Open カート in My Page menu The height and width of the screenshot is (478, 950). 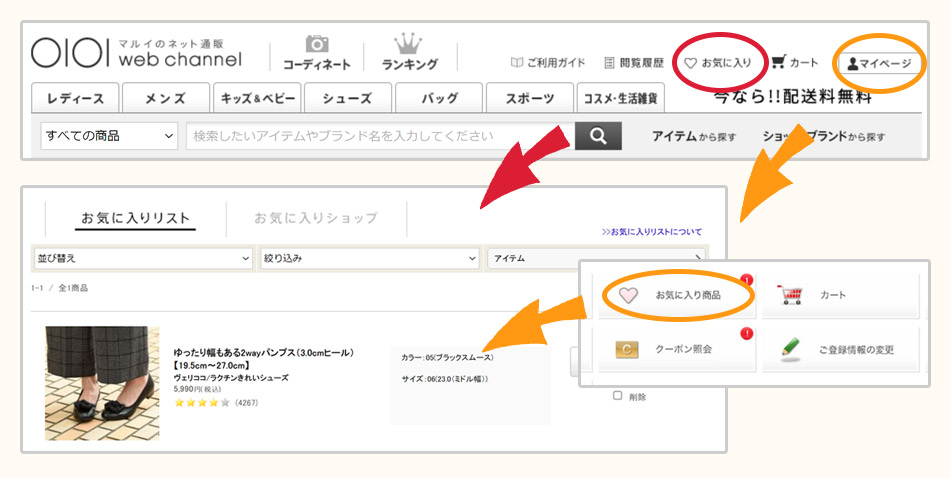coord(840,295)
